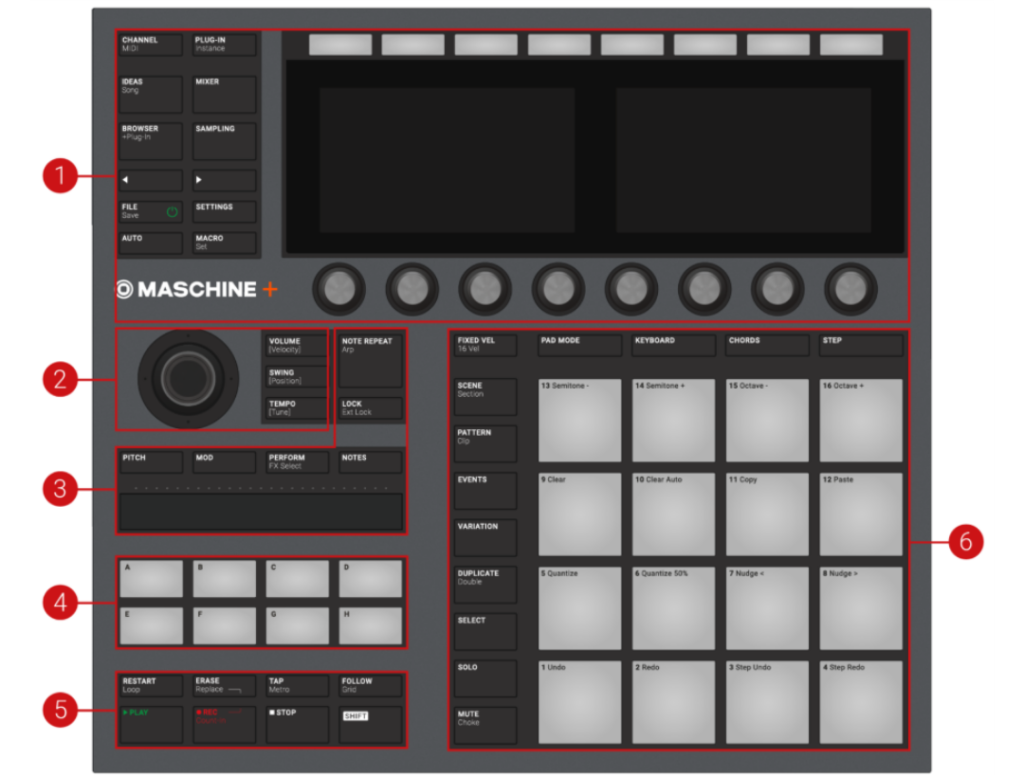The height and width of the screenshot is (777, 1024).
Task: Switch to CHORDS pad mode
Action: tap(767, 345)
